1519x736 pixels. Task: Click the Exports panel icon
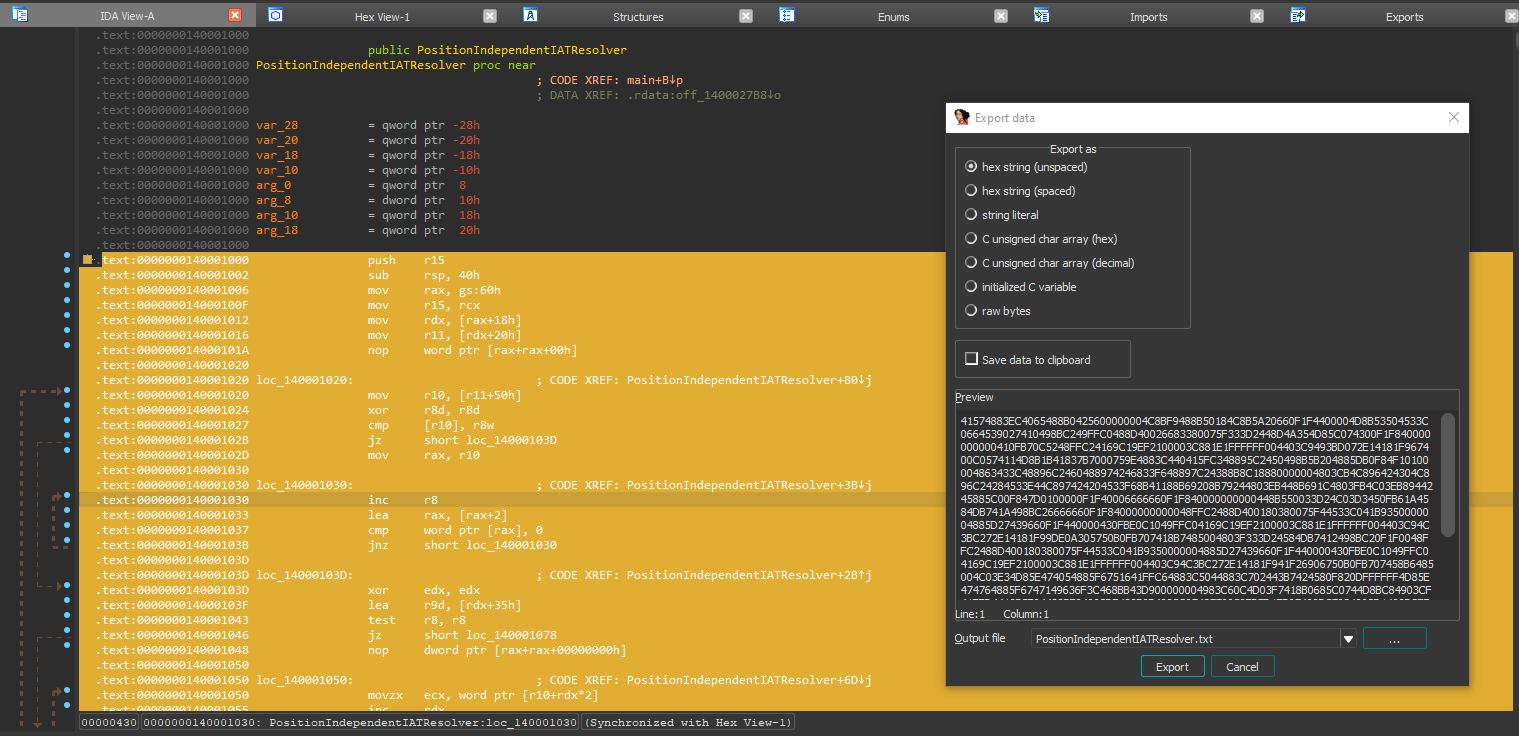pos(1297,15)
